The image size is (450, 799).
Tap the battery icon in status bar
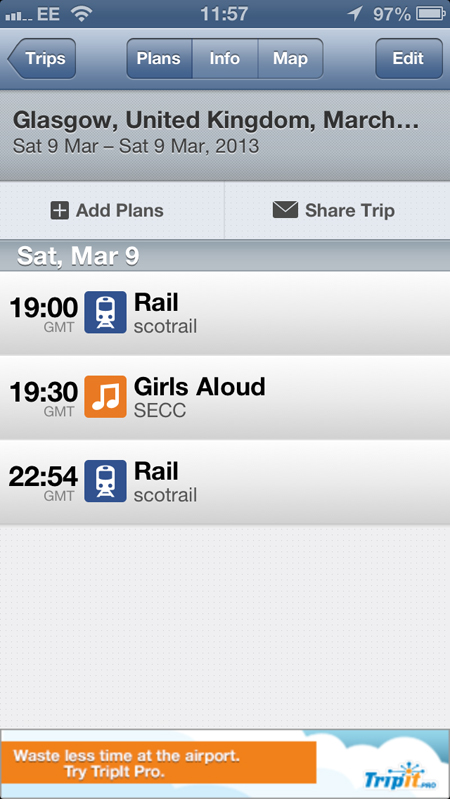431,14
